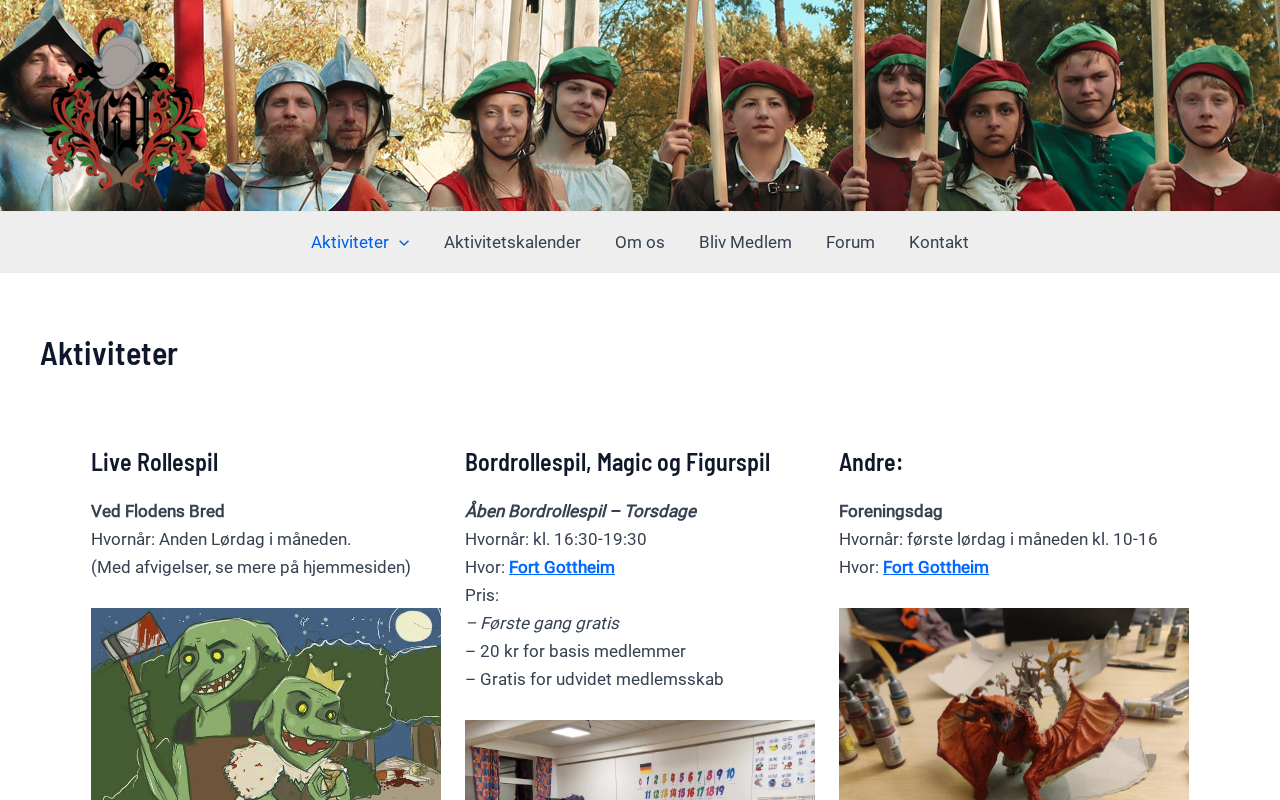Click the Ved Flodens Bred text
This screenshot has width=1280, height=800.
pyautogui.click(x=158, y=511)
